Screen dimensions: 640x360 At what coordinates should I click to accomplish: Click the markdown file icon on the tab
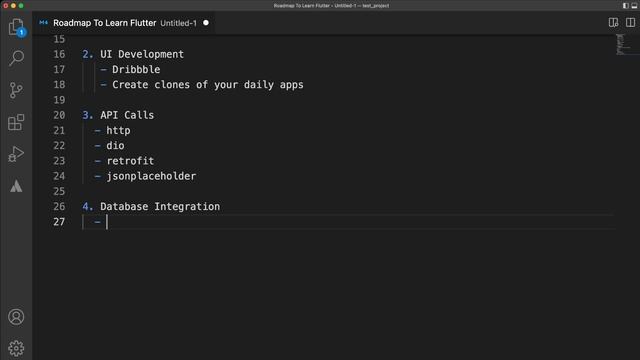[44, 23]
